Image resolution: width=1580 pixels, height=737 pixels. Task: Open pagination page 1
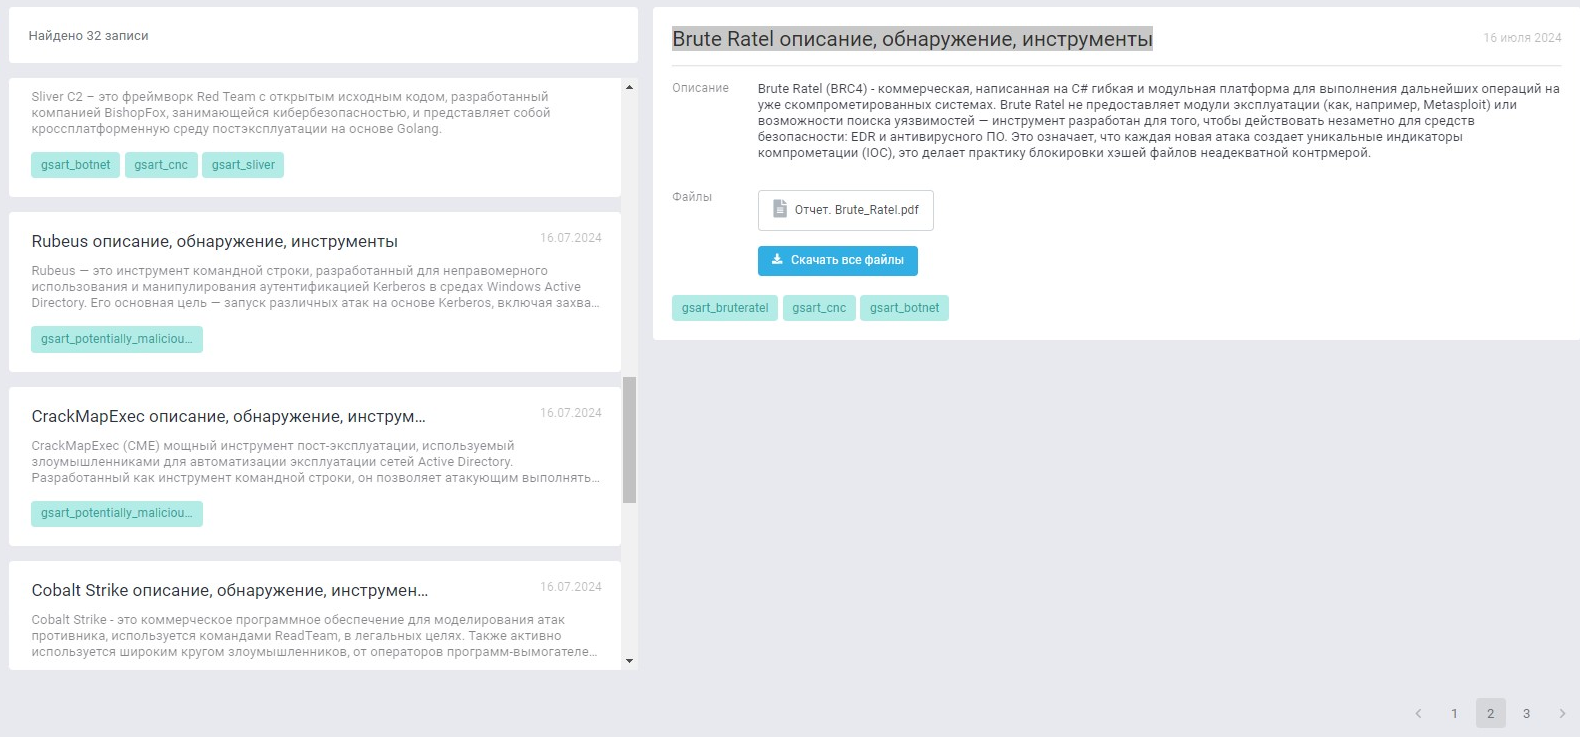click(x=1454, y=713)
